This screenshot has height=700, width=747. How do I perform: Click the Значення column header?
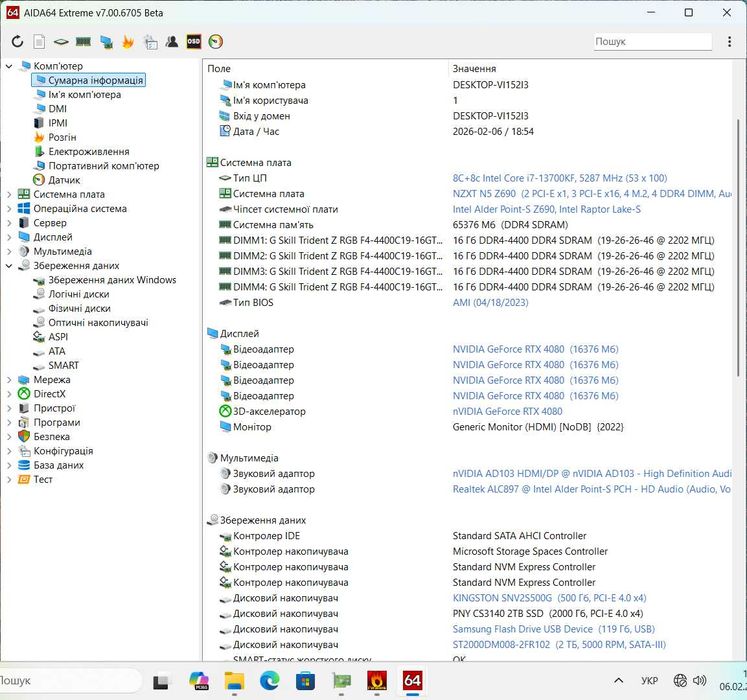(474, 68)
